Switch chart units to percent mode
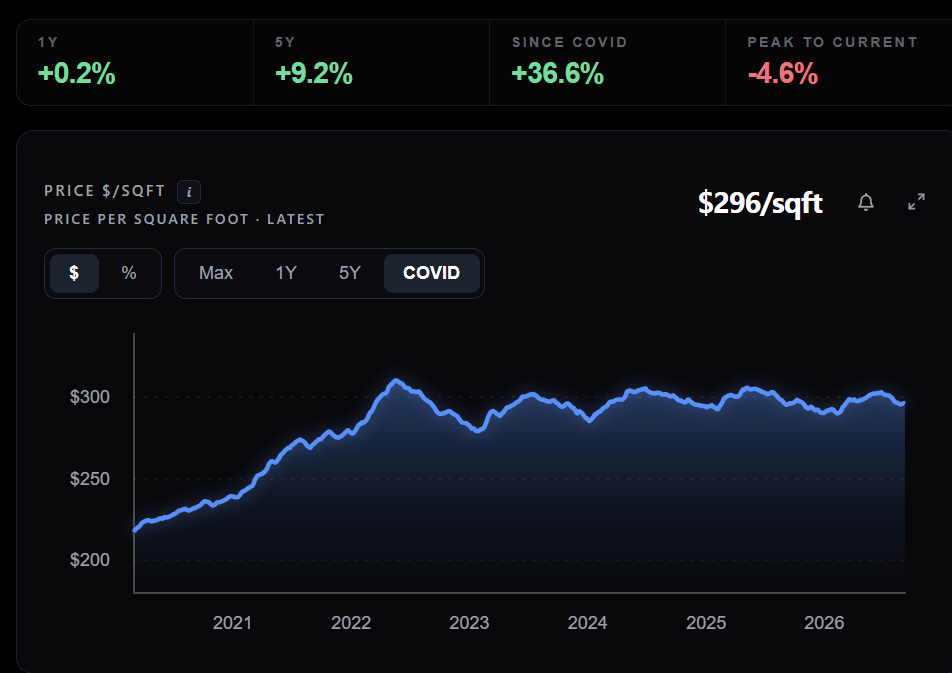Screen dimensions: 952x673 tap(129, 273)
